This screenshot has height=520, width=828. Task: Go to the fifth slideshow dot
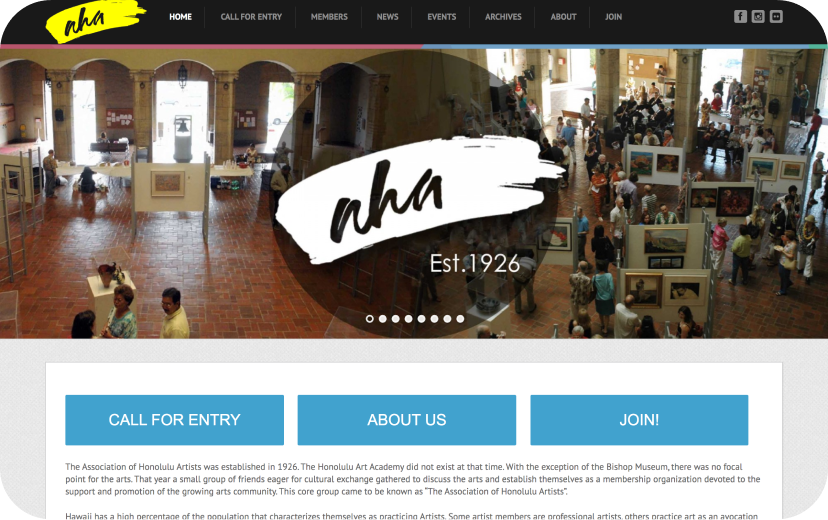421,319
